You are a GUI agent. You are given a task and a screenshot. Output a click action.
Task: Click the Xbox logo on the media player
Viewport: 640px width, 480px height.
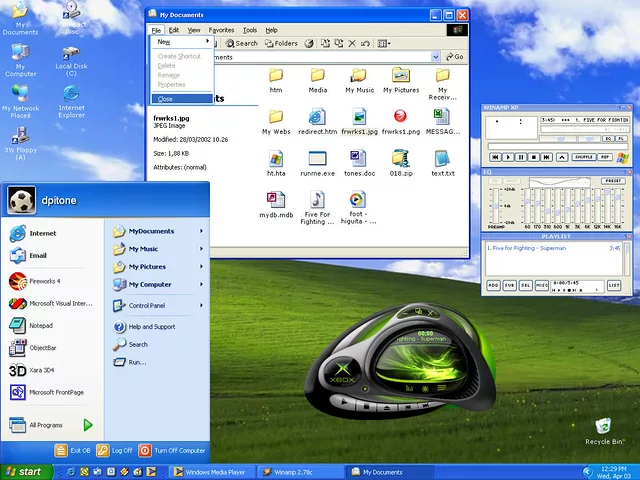[x=342, y=373]
